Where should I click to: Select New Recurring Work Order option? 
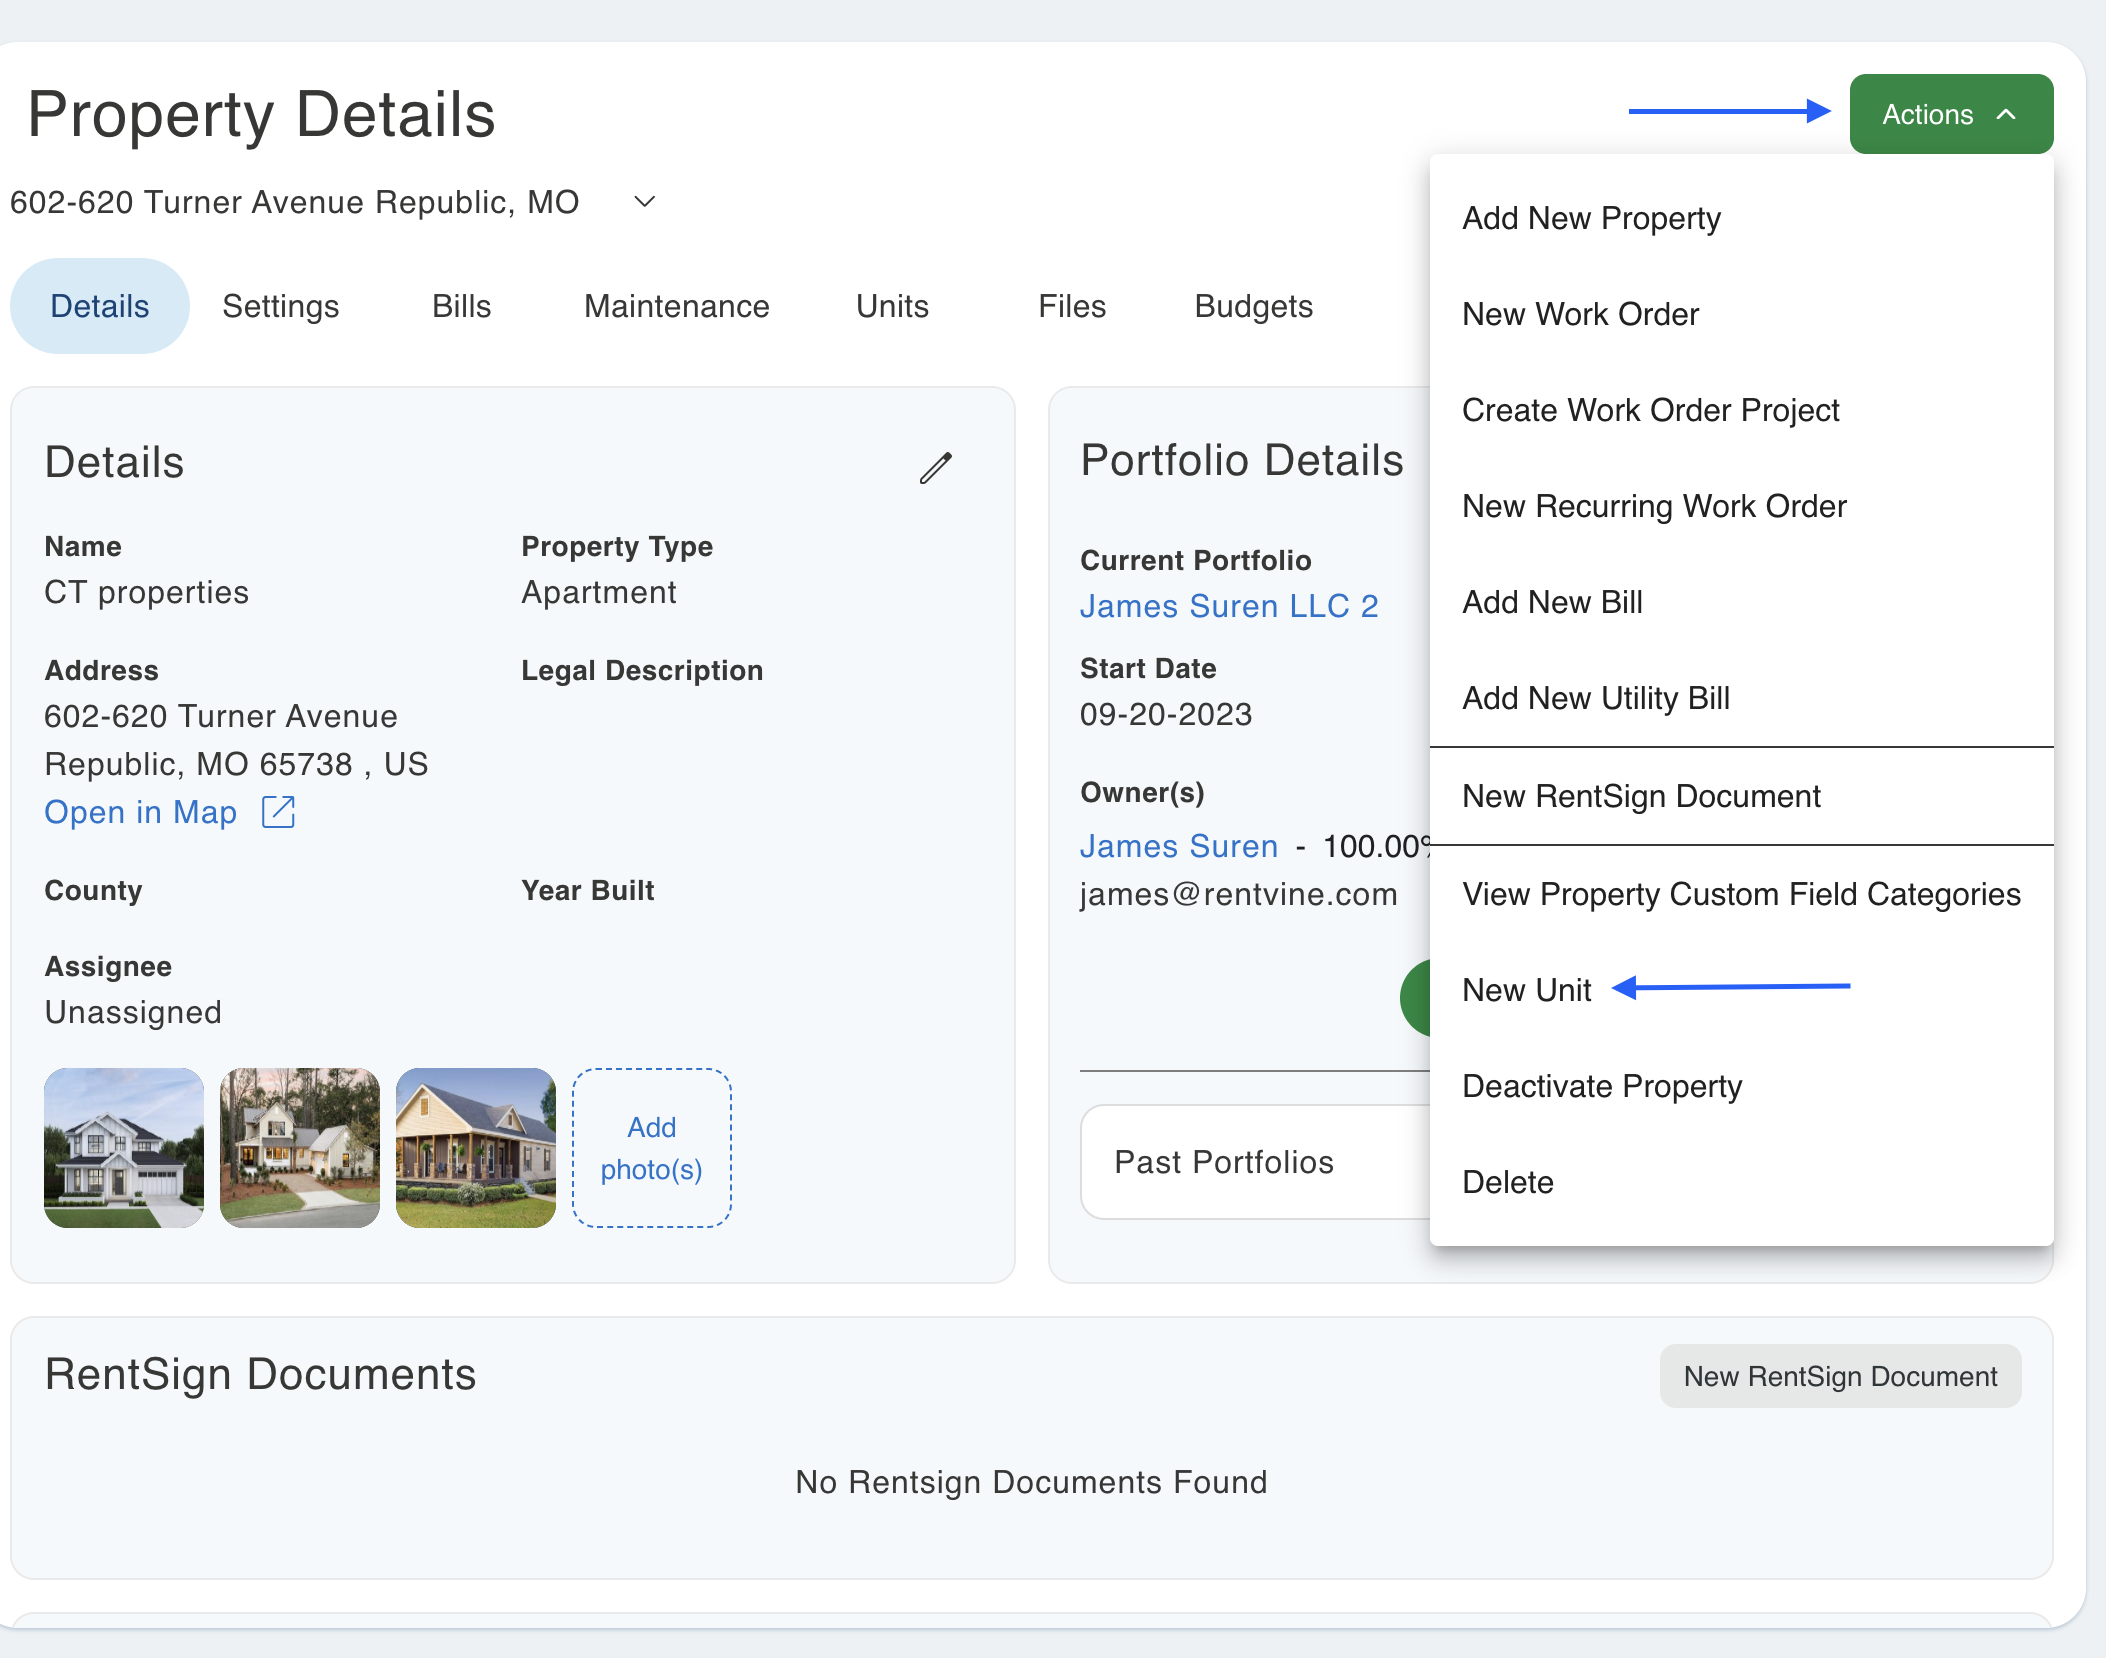coord(1653,506)
